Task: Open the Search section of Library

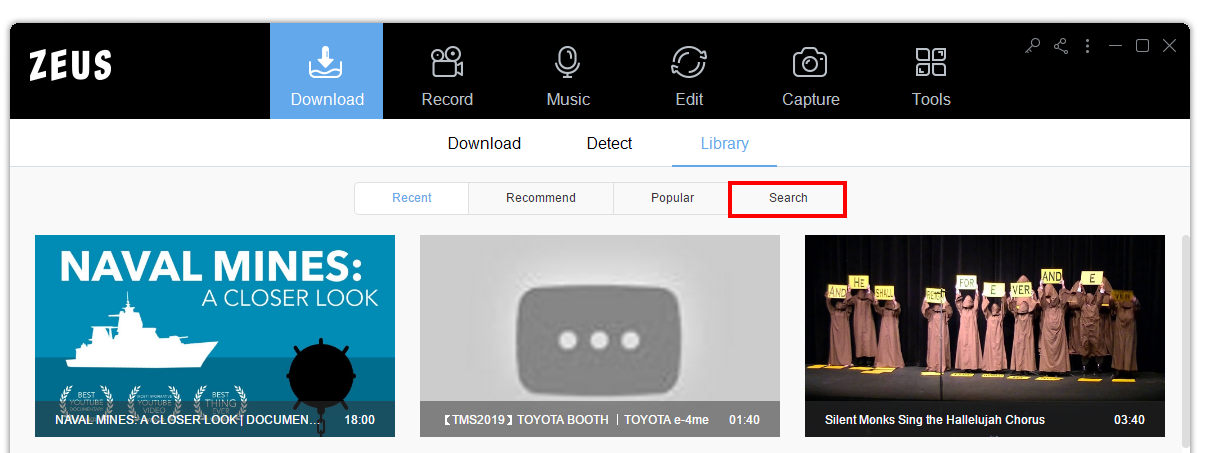Action: tap(788, 198)
